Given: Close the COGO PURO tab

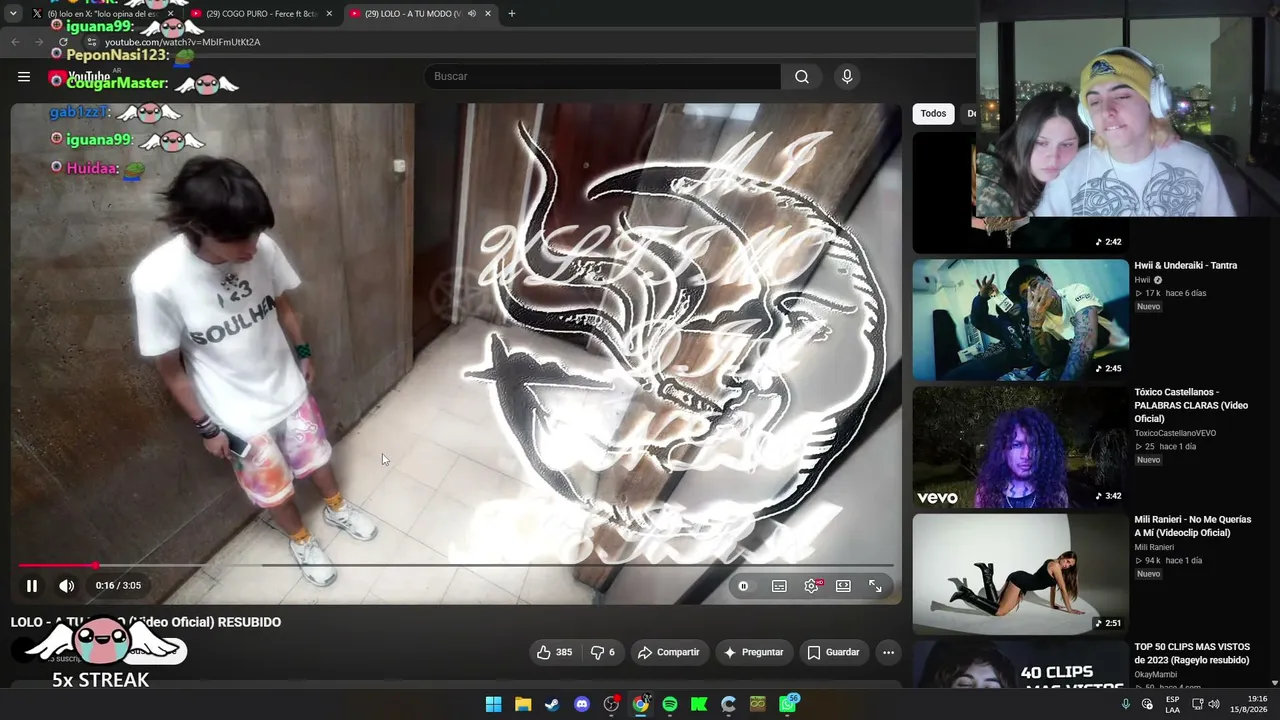Looking at the screenshot, I should pyautogui.click(x=329, y=14).
